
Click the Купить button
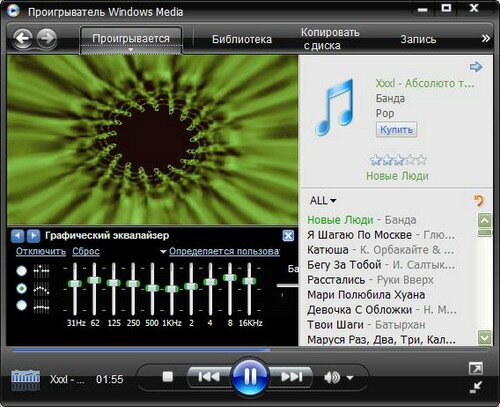point(396,130)
